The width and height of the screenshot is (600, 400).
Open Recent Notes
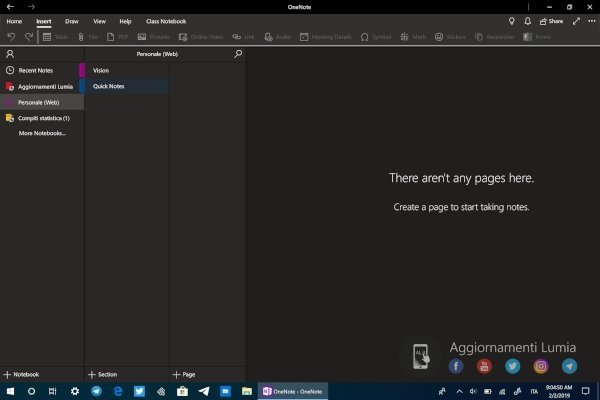(40, 70)
